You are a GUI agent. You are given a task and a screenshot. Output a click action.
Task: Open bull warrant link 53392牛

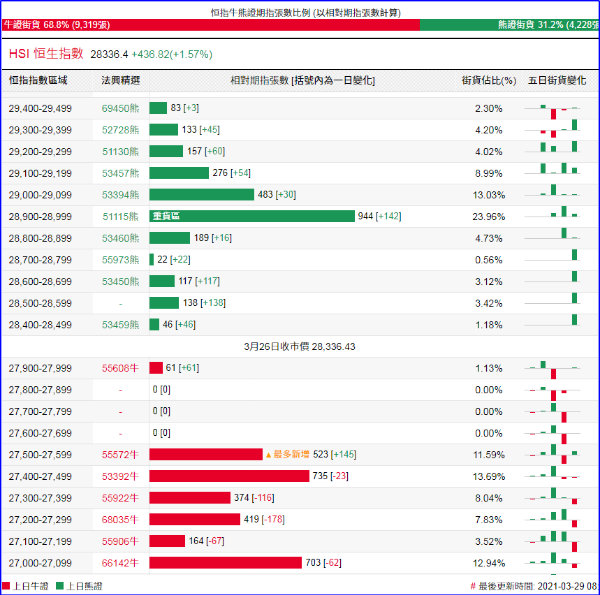[x=120, y=477]
